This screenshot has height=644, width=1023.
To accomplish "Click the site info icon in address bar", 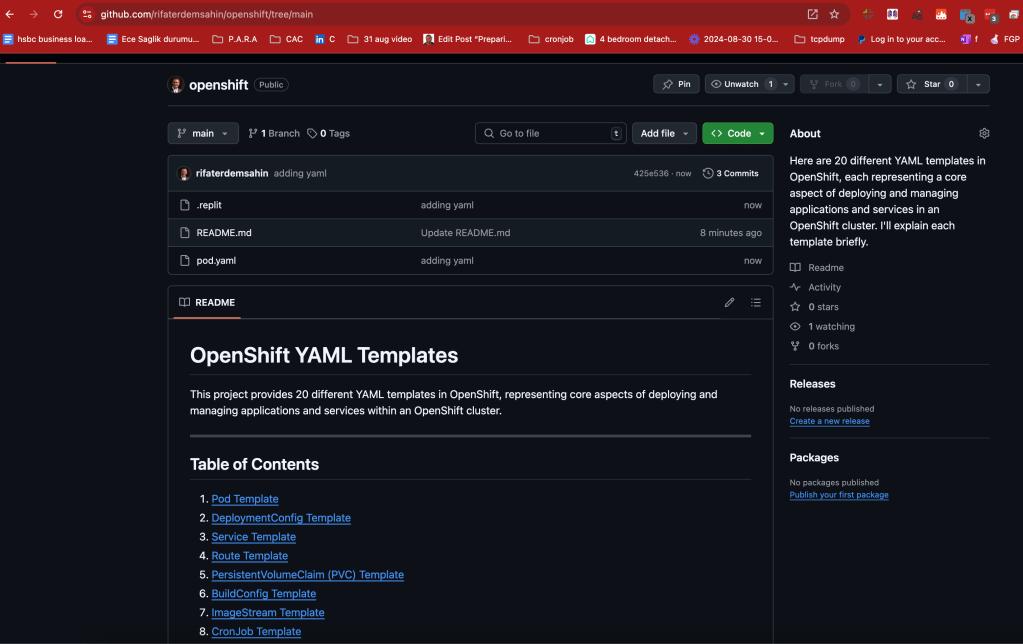I will (x=87, y=14).
